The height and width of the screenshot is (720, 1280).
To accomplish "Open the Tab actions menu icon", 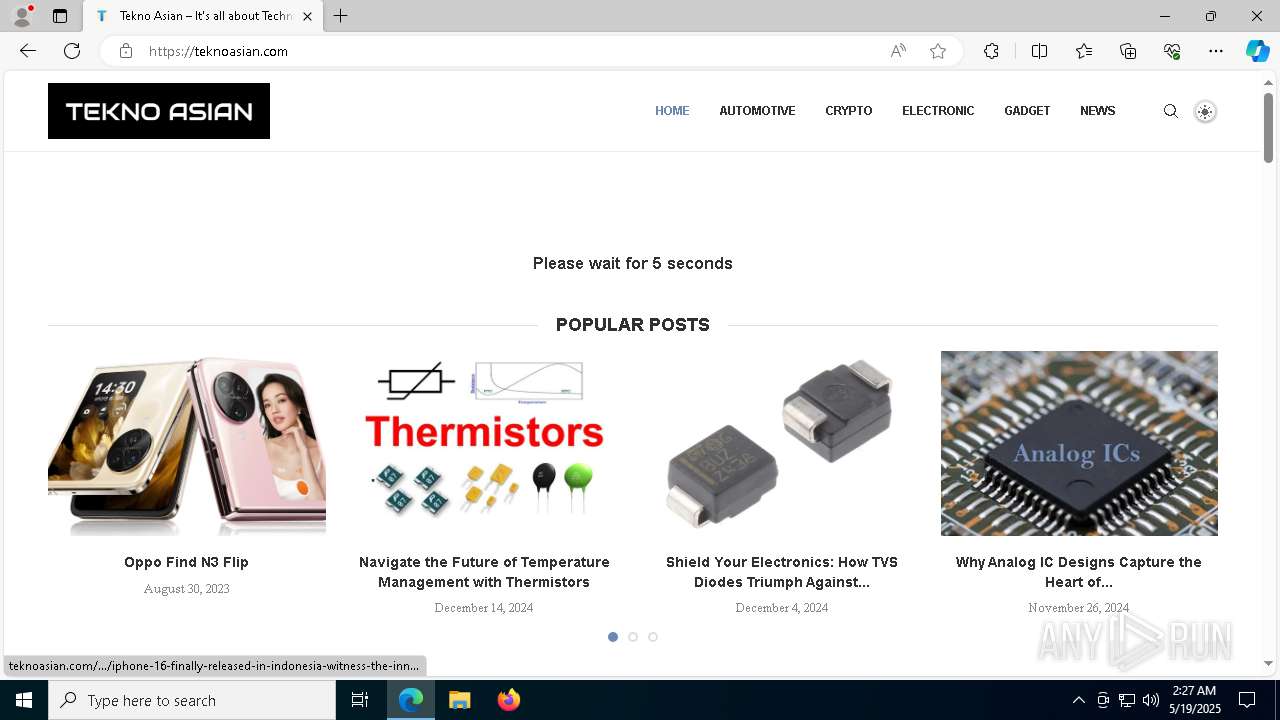I will tap(60, 16).
